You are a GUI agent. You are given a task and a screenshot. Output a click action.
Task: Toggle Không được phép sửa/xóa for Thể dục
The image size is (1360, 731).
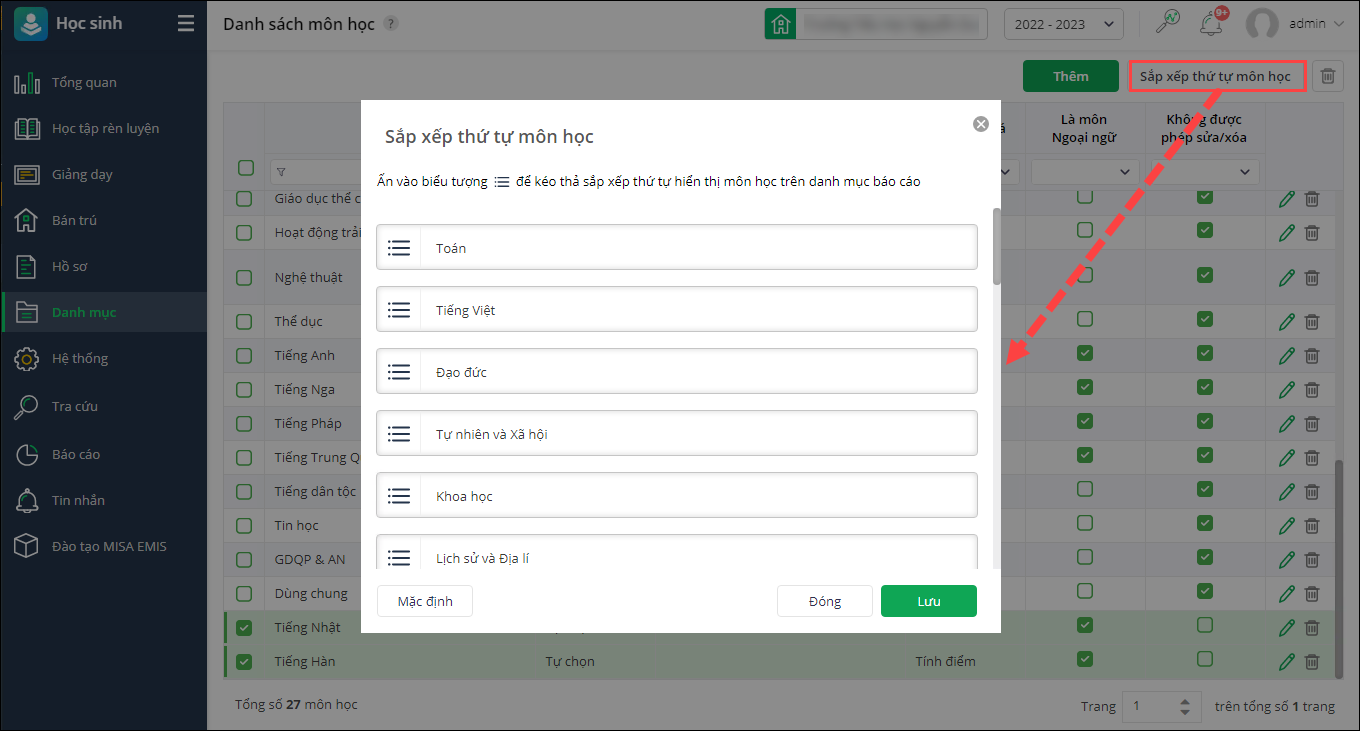(x=1205, y=319)
